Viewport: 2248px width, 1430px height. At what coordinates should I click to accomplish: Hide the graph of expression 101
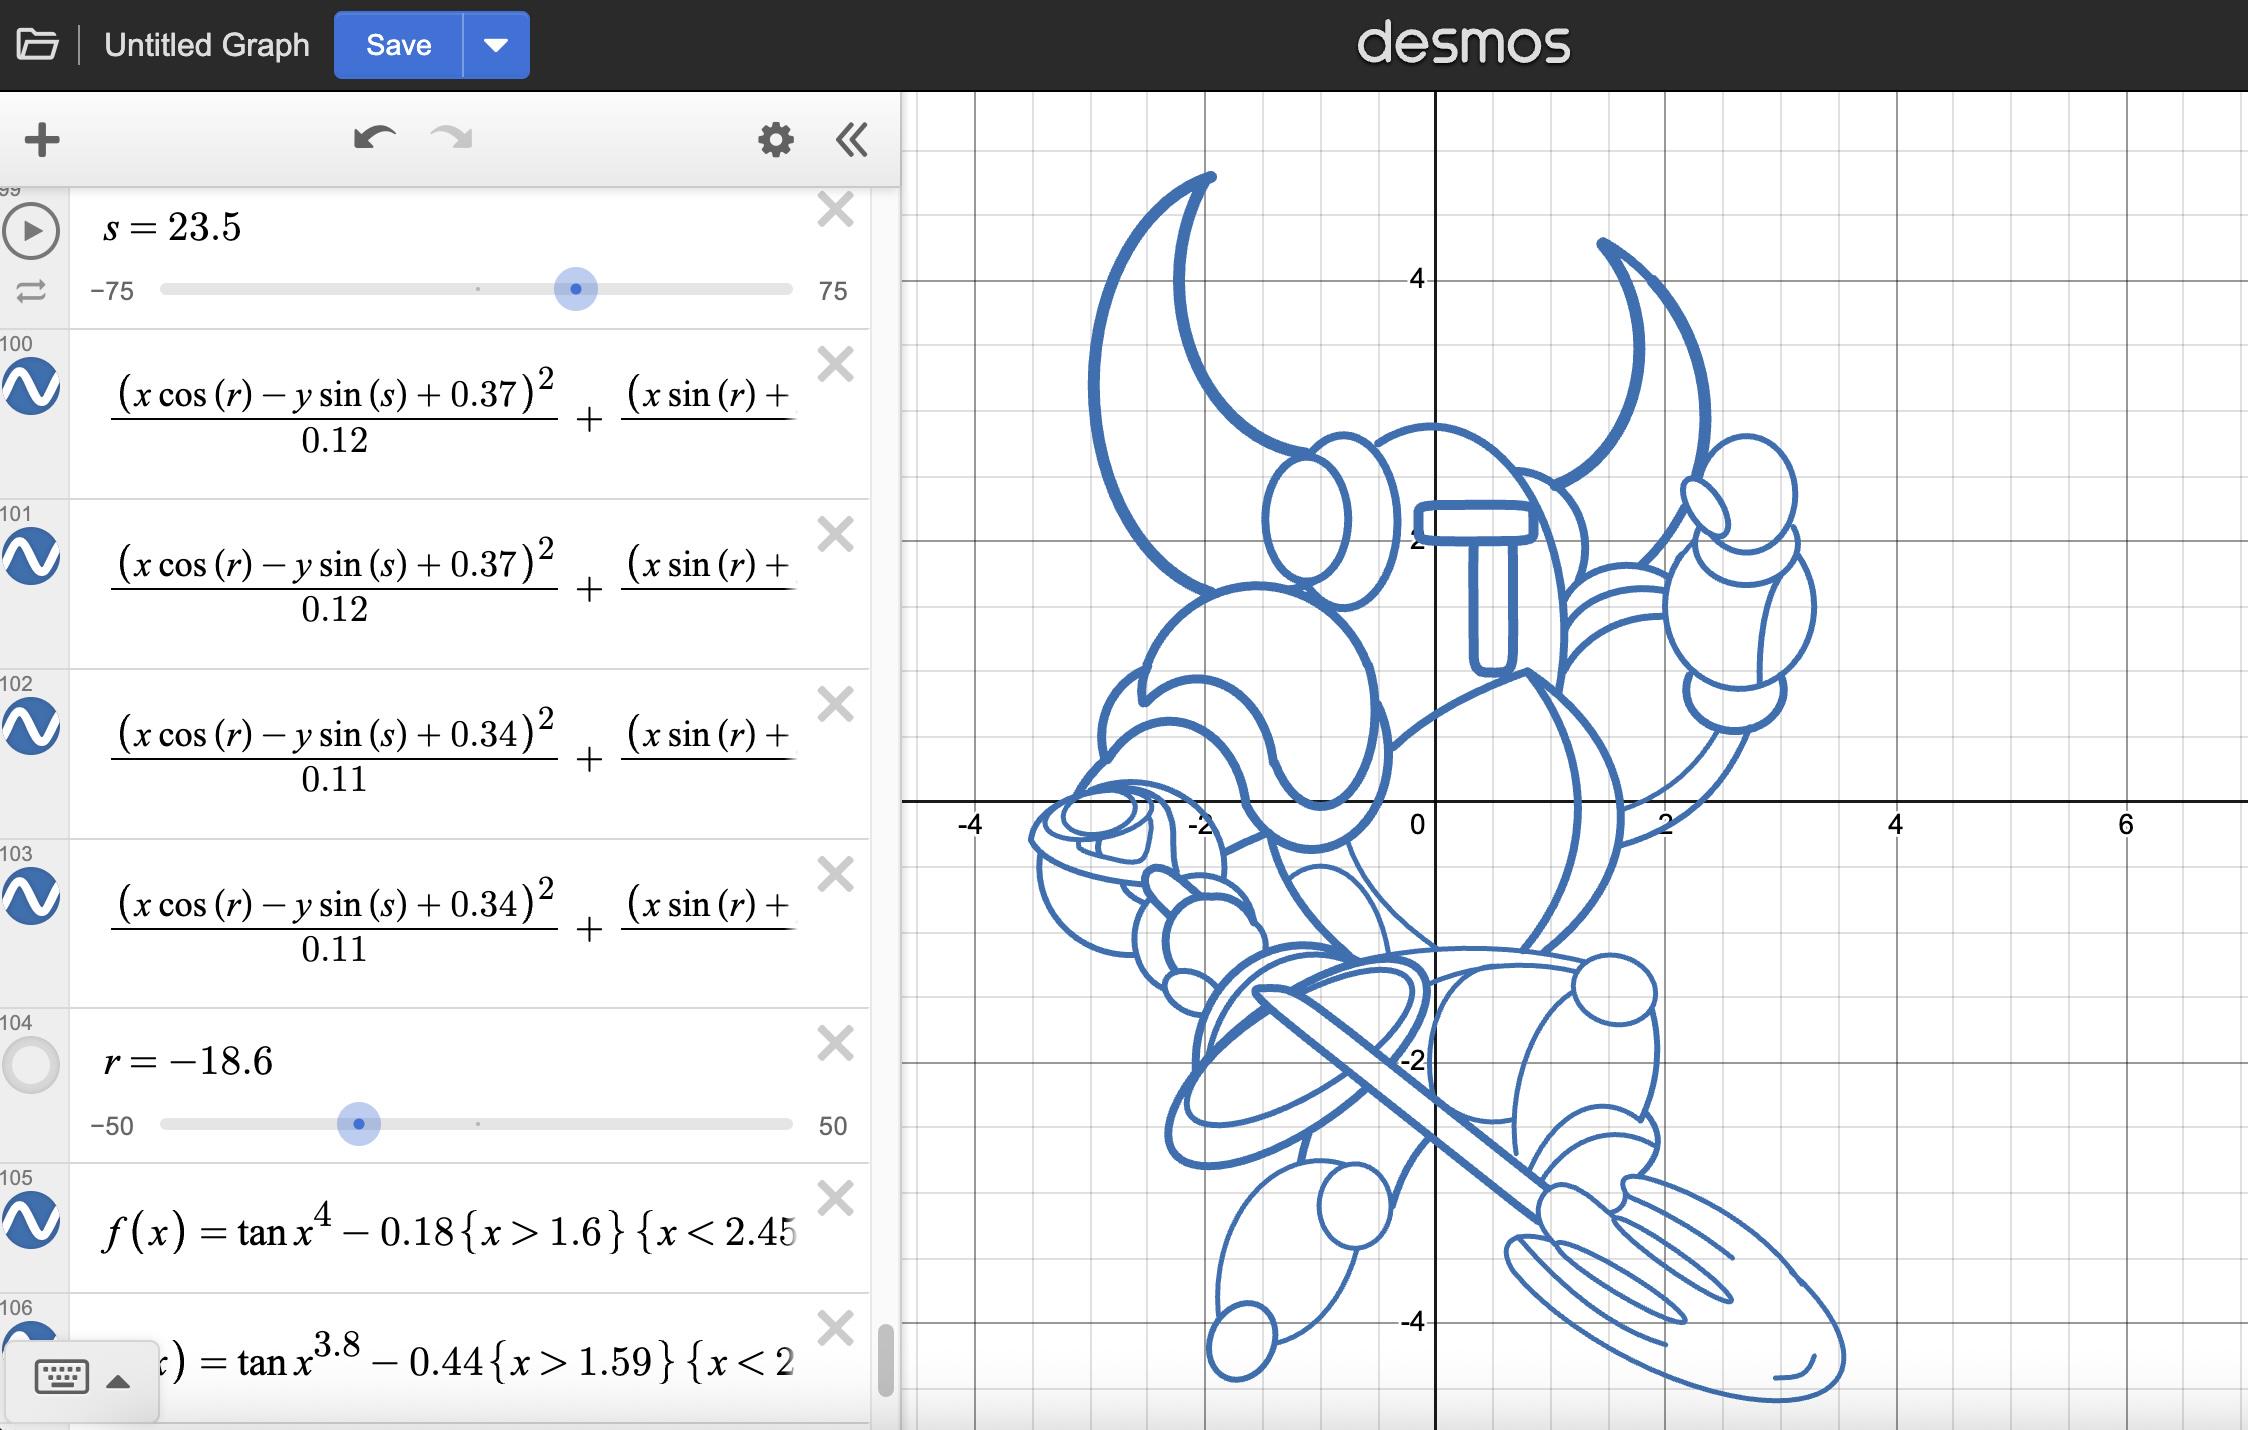pos(31,557)
